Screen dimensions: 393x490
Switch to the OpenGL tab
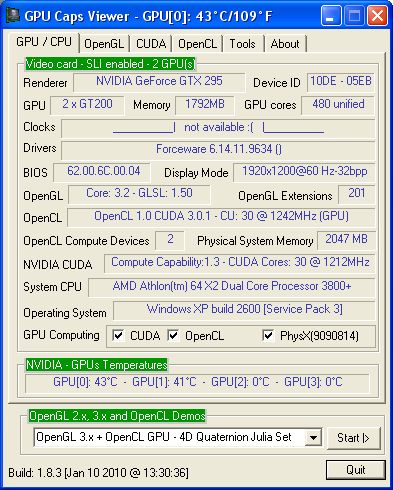click(104, 44)
